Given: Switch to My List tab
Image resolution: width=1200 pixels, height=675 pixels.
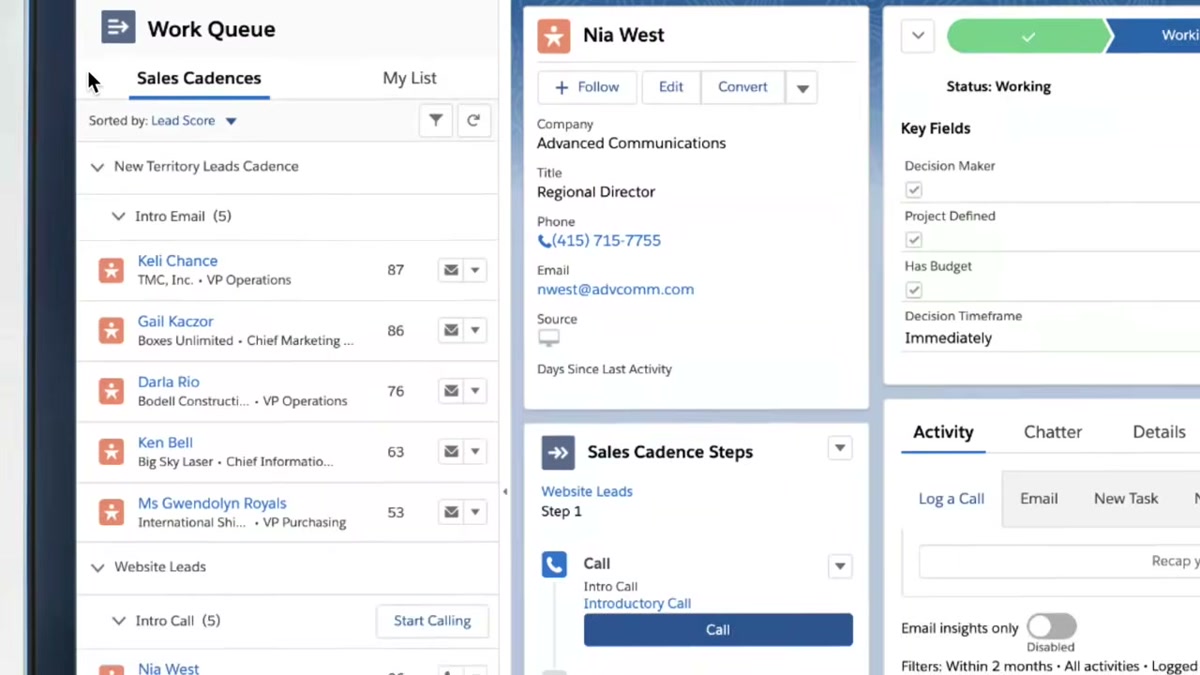Looking at the screenshot, I should coord(410,78).
